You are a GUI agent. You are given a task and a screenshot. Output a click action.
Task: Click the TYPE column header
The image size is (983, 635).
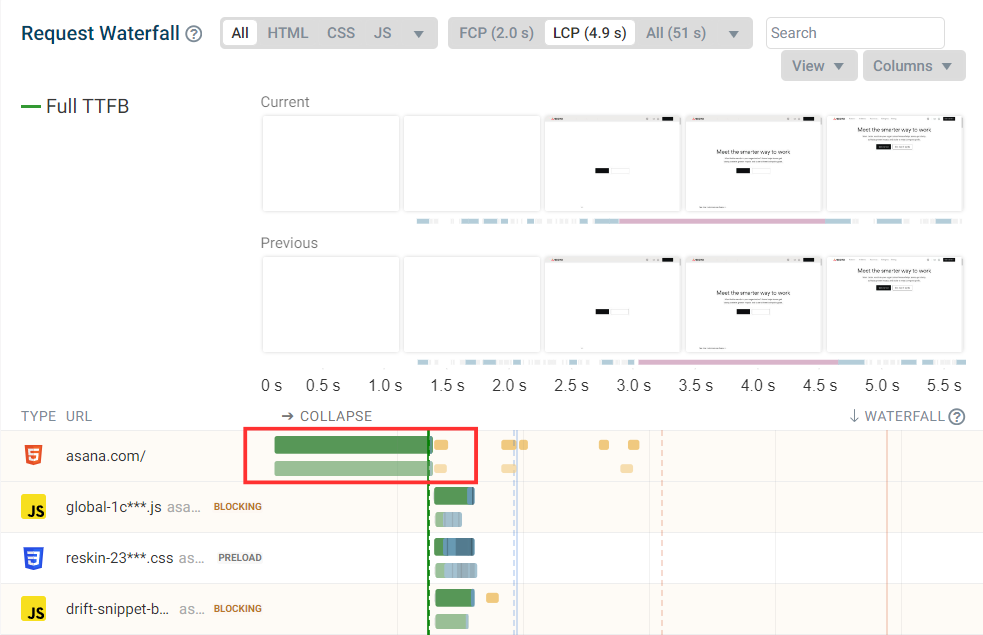coord(38,416)
